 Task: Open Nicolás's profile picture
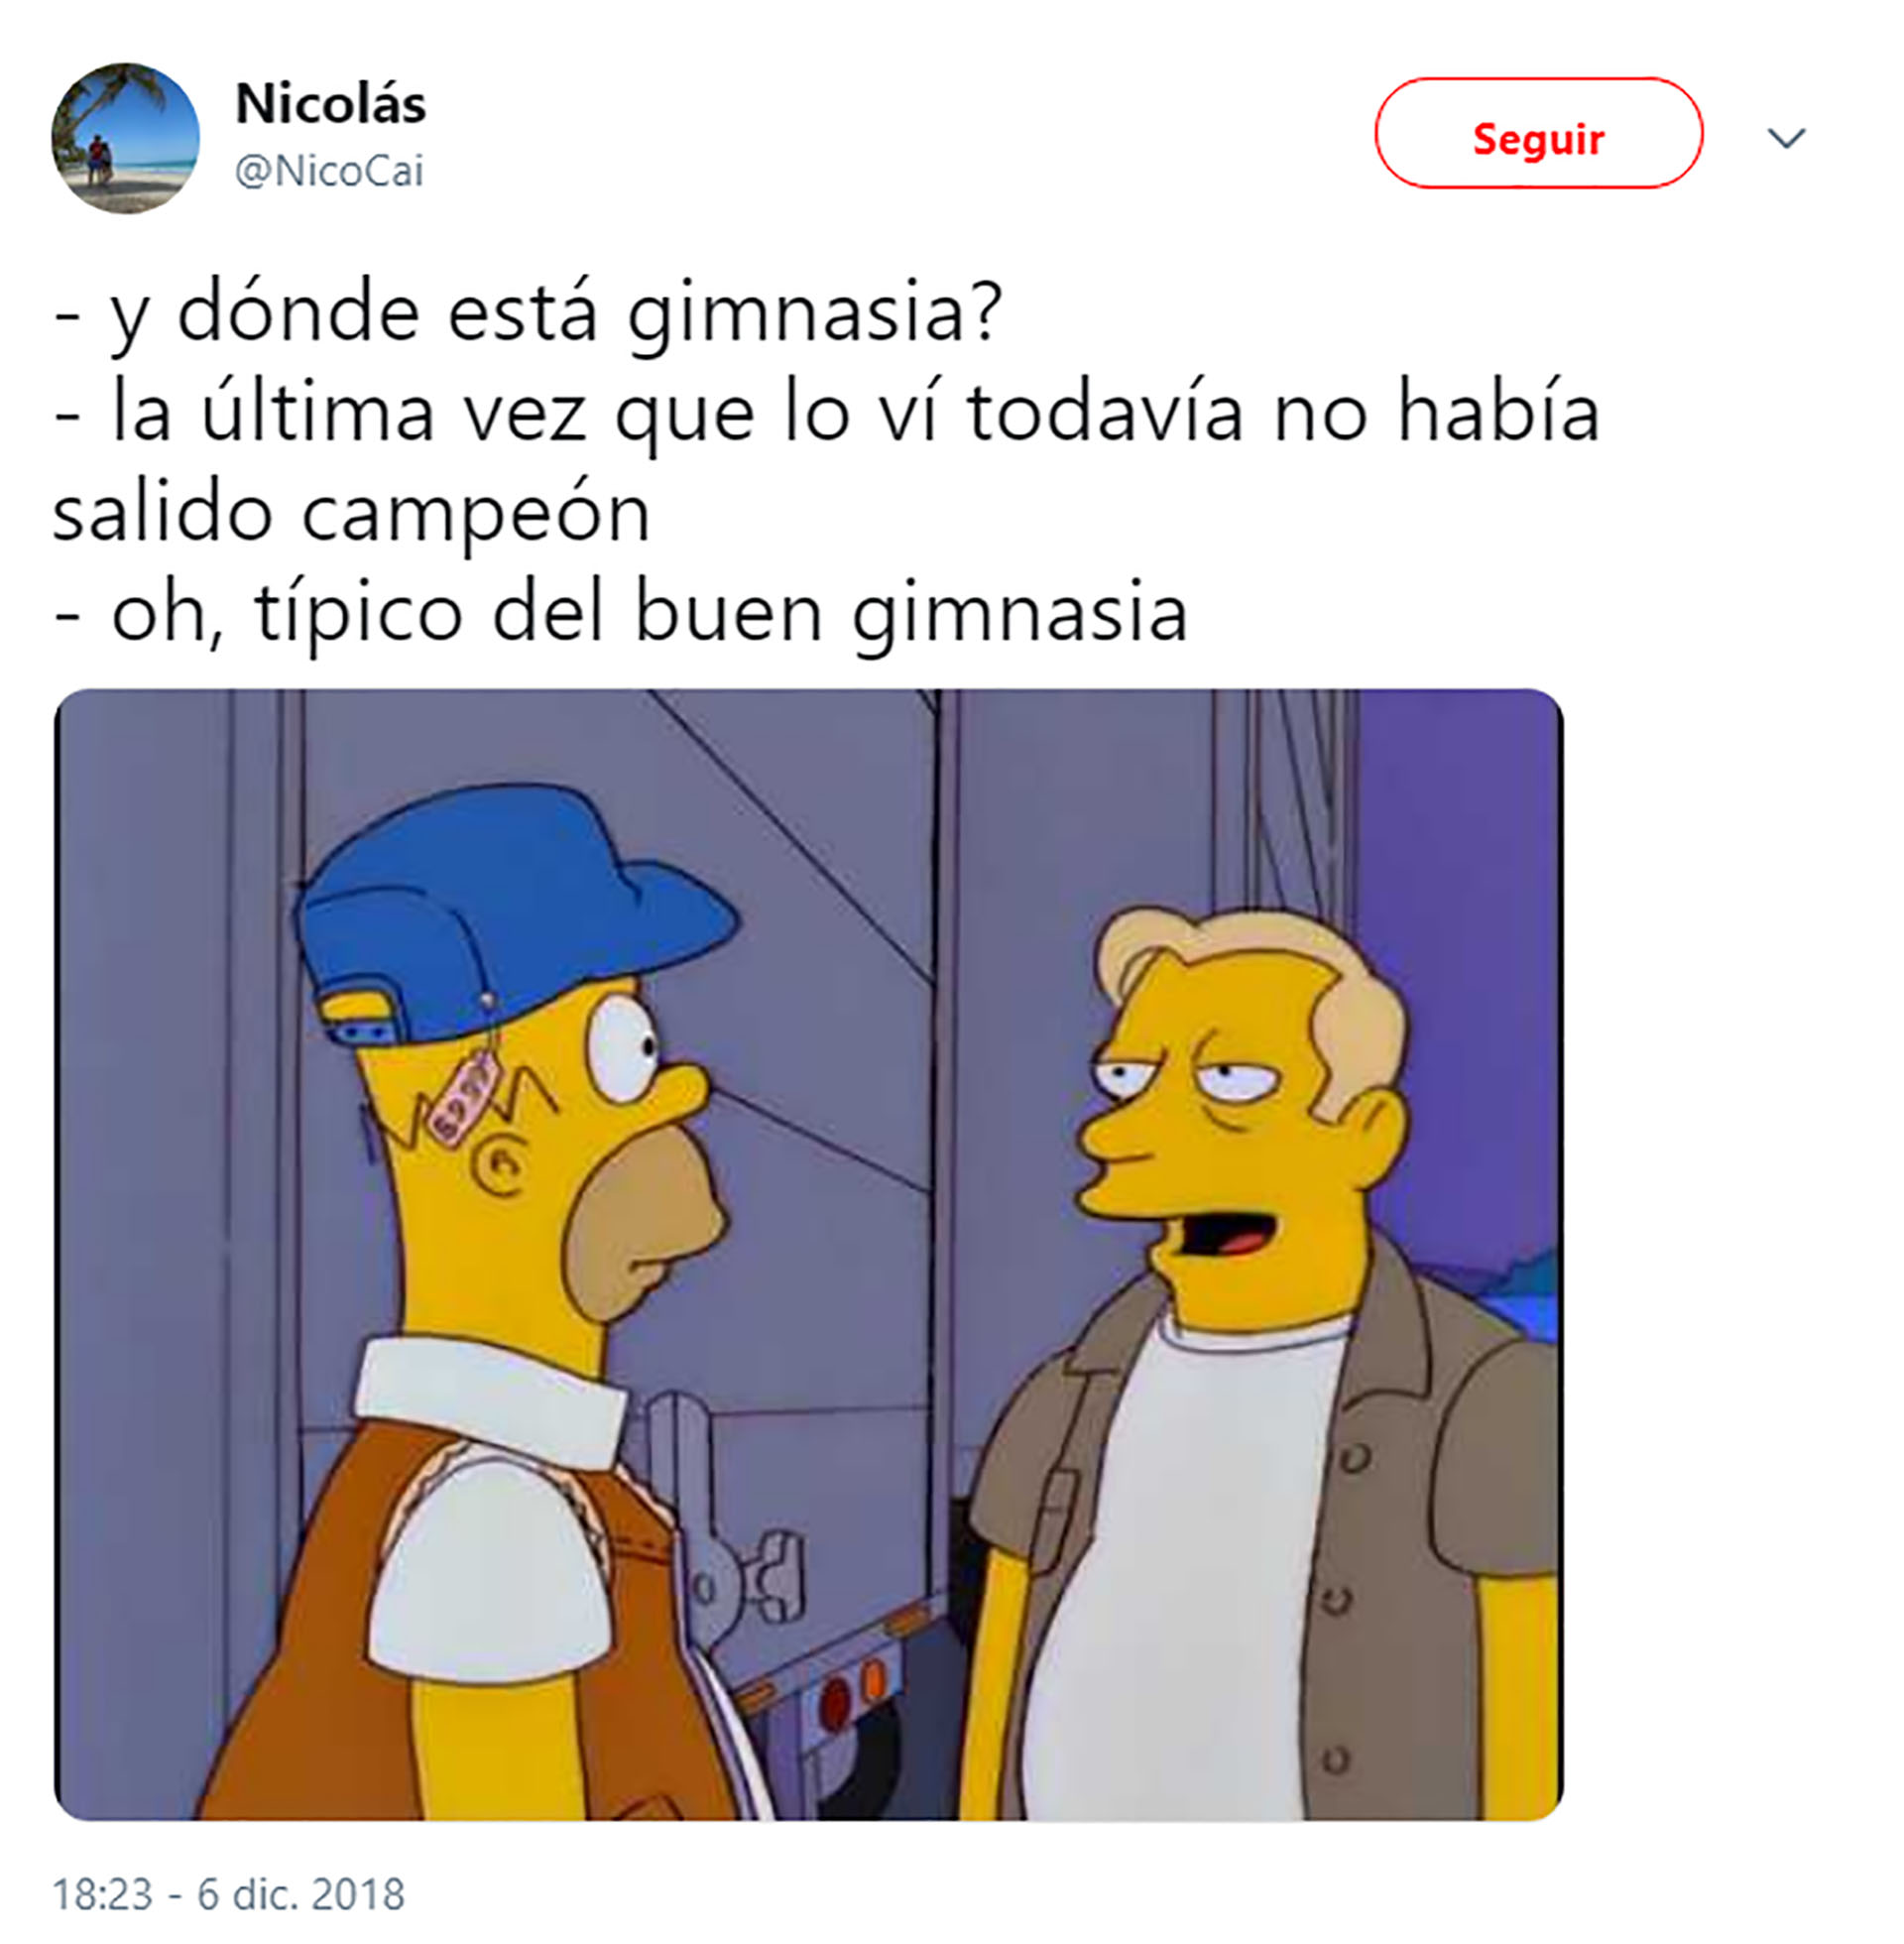coord(125,137)
